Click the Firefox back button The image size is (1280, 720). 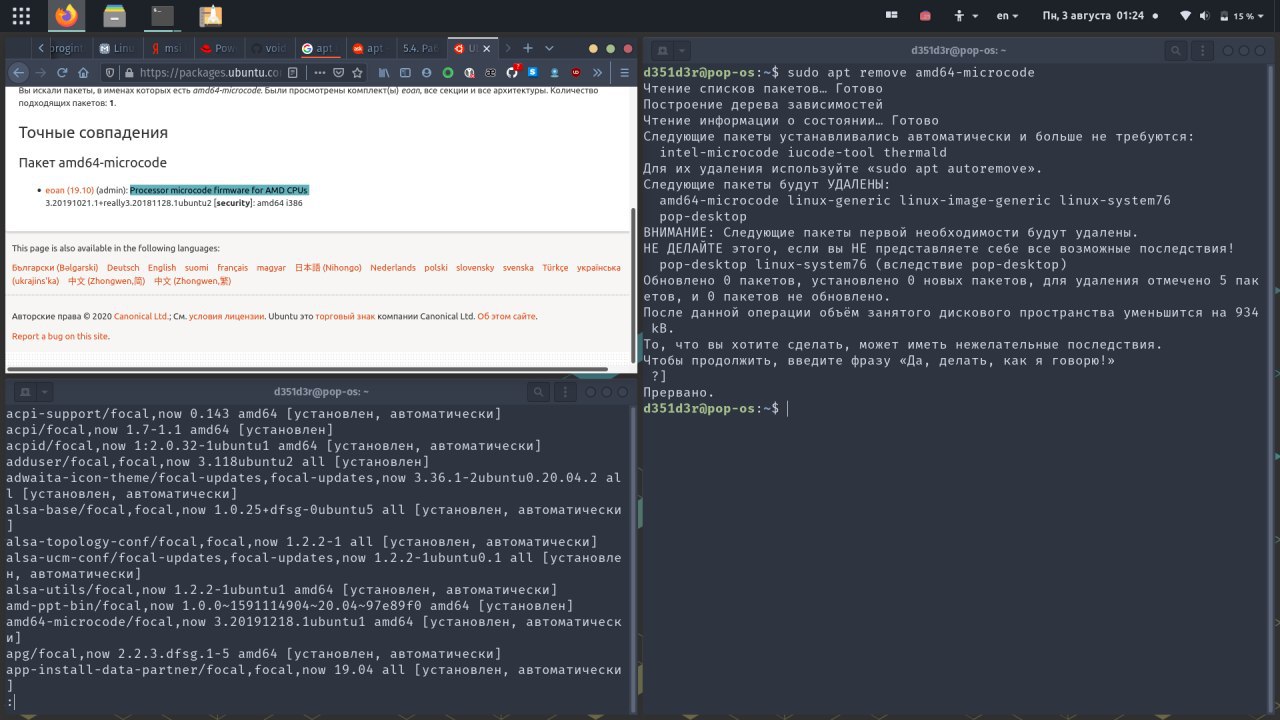18,72
